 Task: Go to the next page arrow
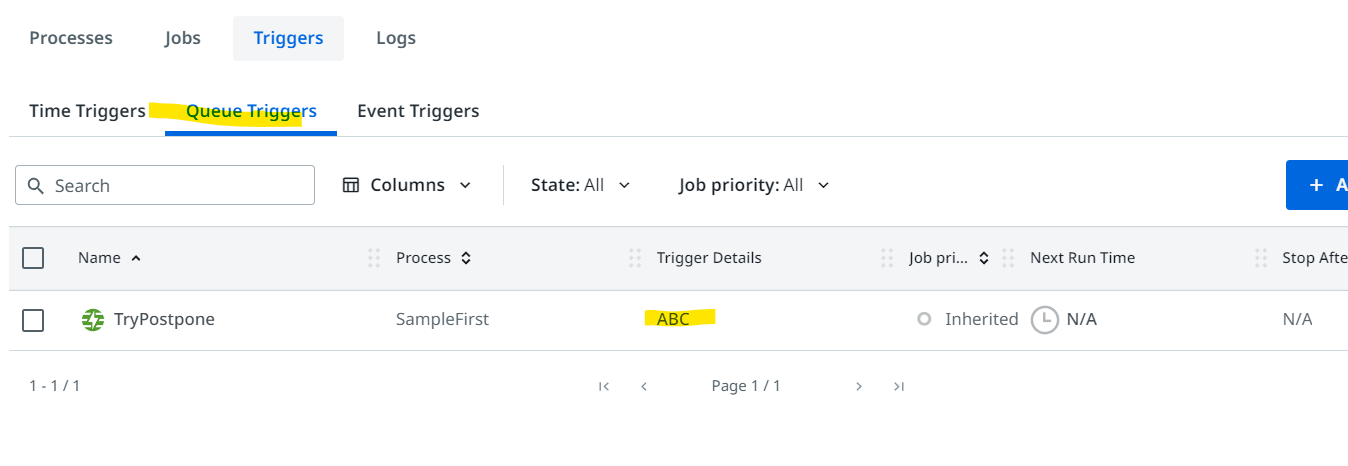click(x=858, y=386)
